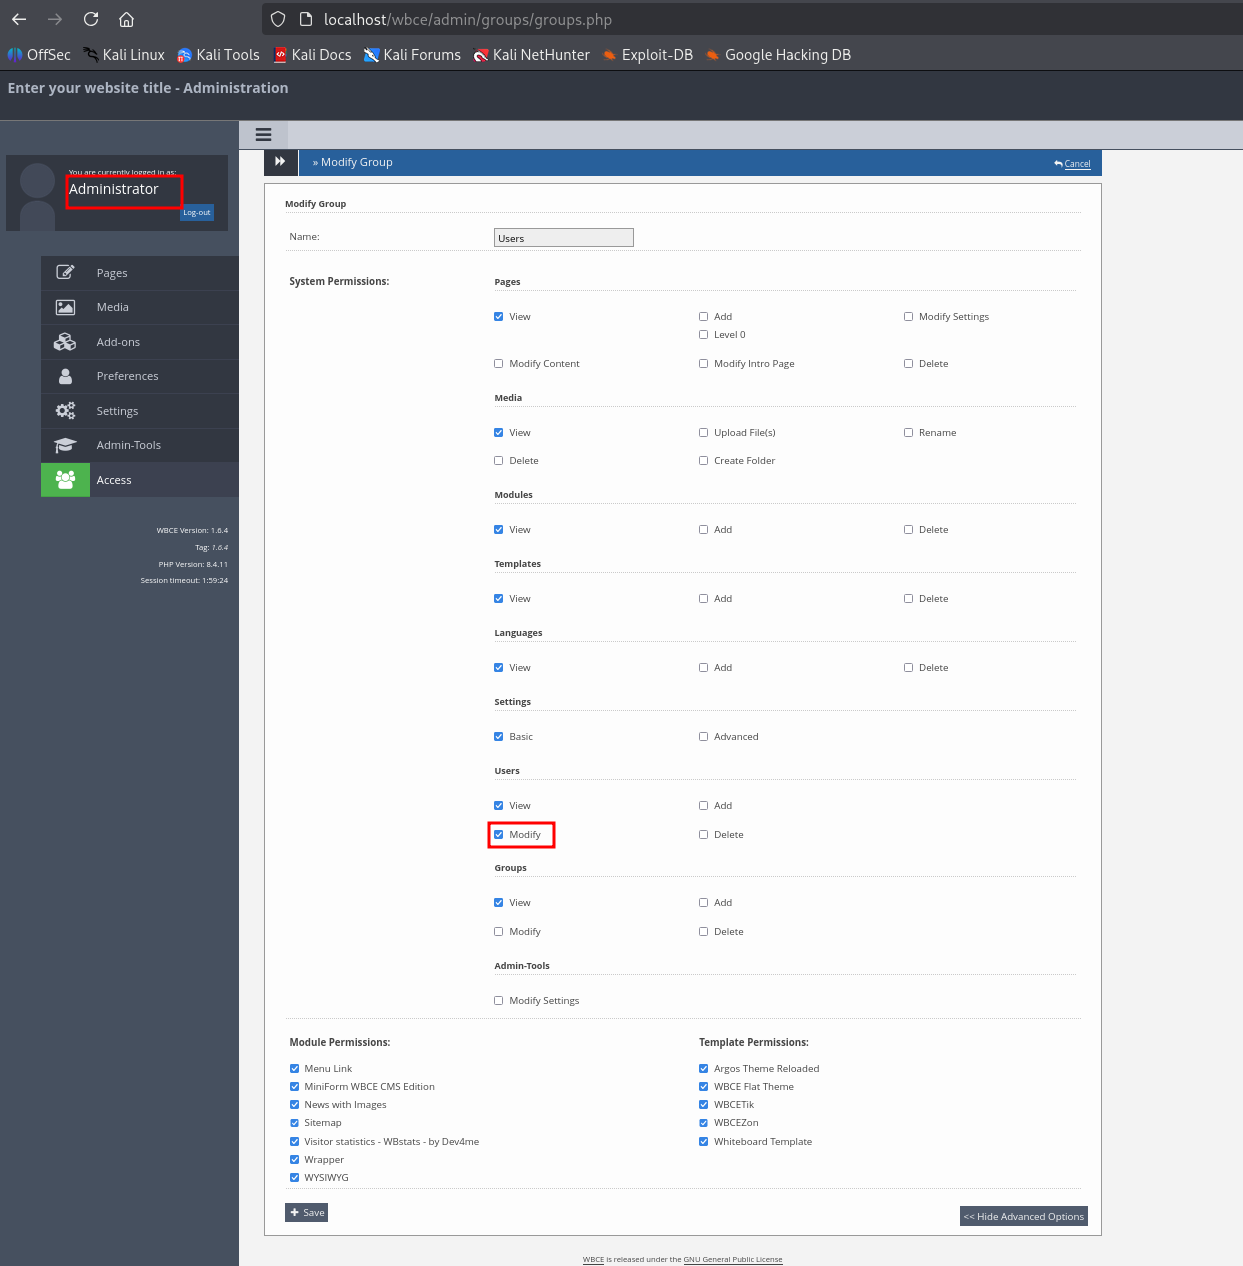Viewport: 1243px width, 1266px height.
Task: Click the group Name input field
Action: [564, 237]
